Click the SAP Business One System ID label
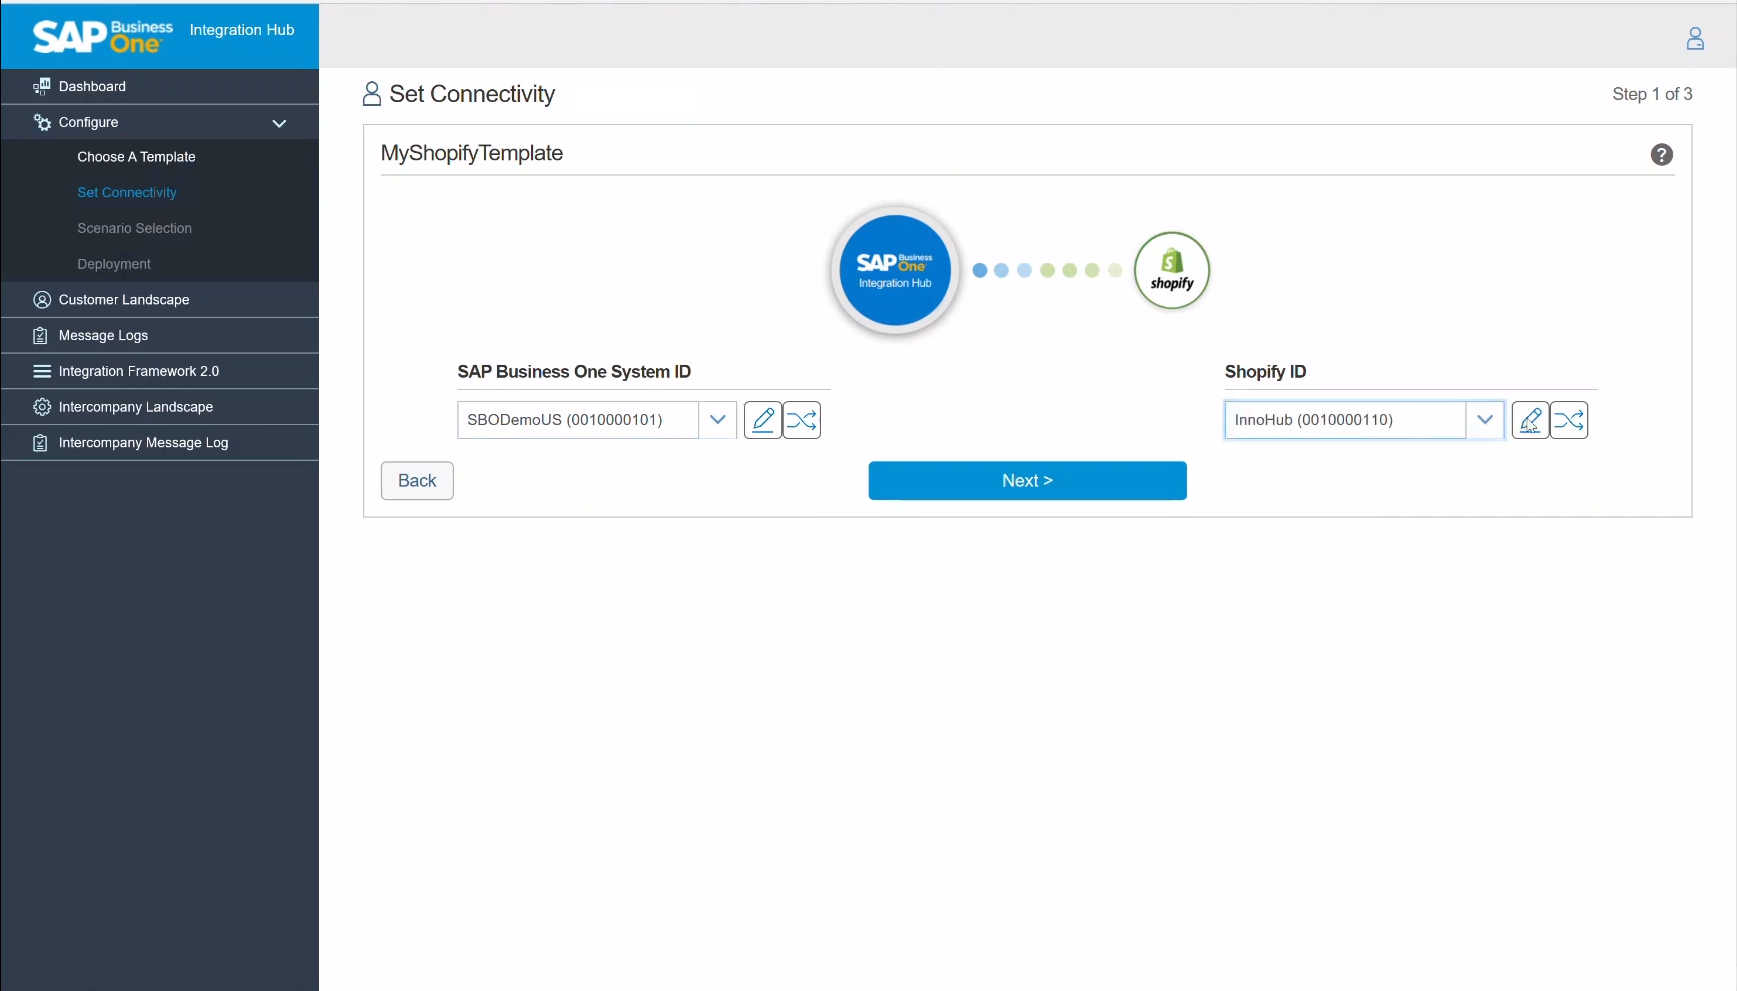The height and width of the screenshot is (991, 1737). pos(574,372)
